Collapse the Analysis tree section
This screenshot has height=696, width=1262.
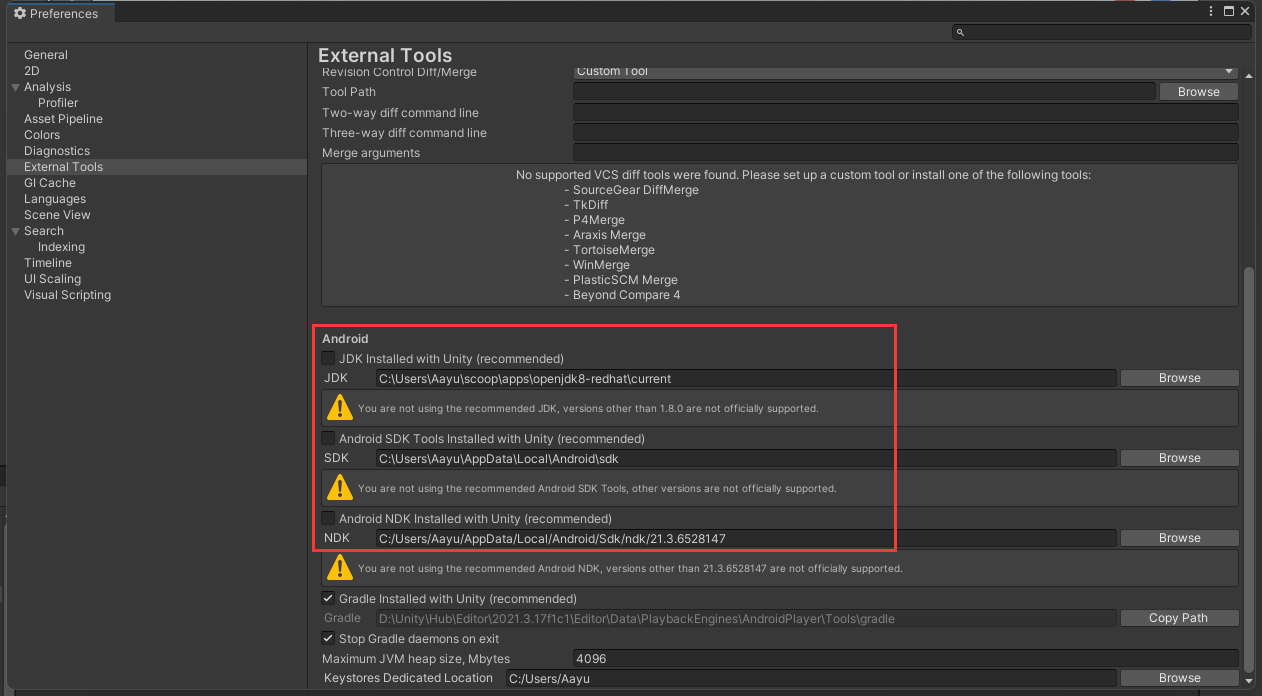pos(15,87)
